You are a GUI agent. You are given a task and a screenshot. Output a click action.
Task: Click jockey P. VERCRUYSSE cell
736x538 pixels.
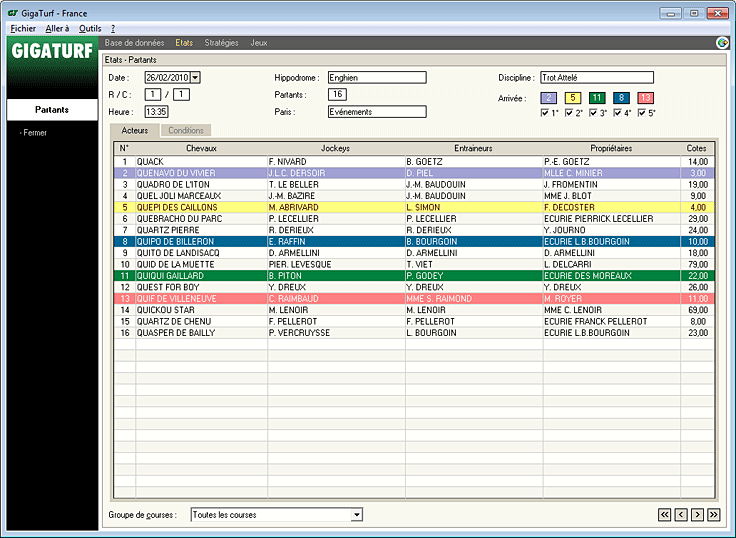[x=336, y=333]
